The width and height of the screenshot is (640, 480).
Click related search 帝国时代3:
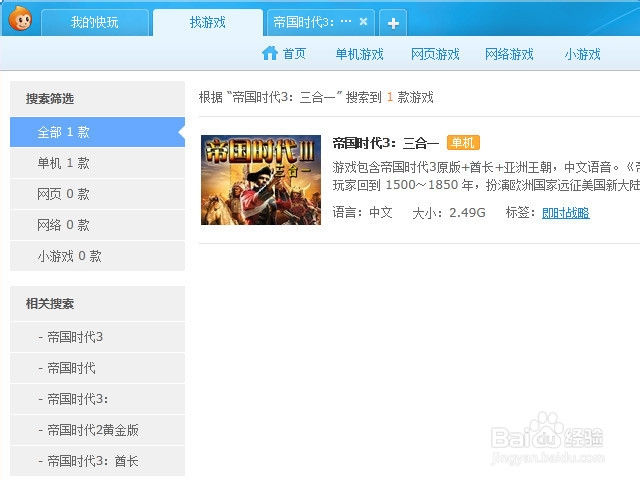point(98,399)
